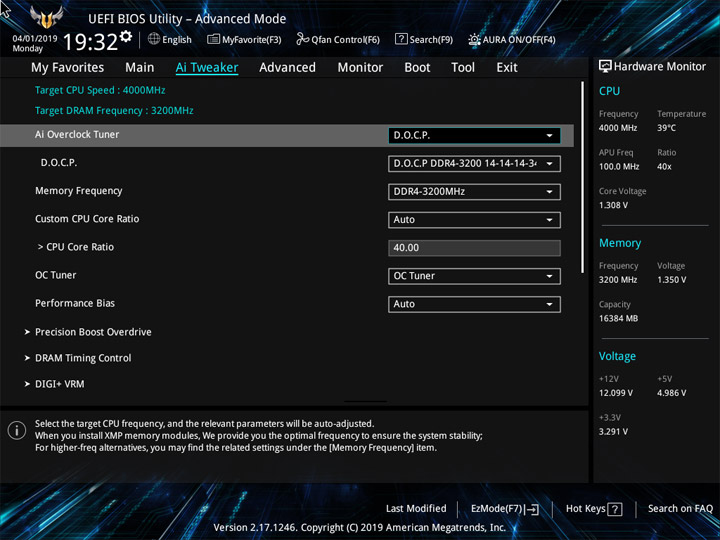Click Target CPU Speed : 4000MHz text

point(100,90)
